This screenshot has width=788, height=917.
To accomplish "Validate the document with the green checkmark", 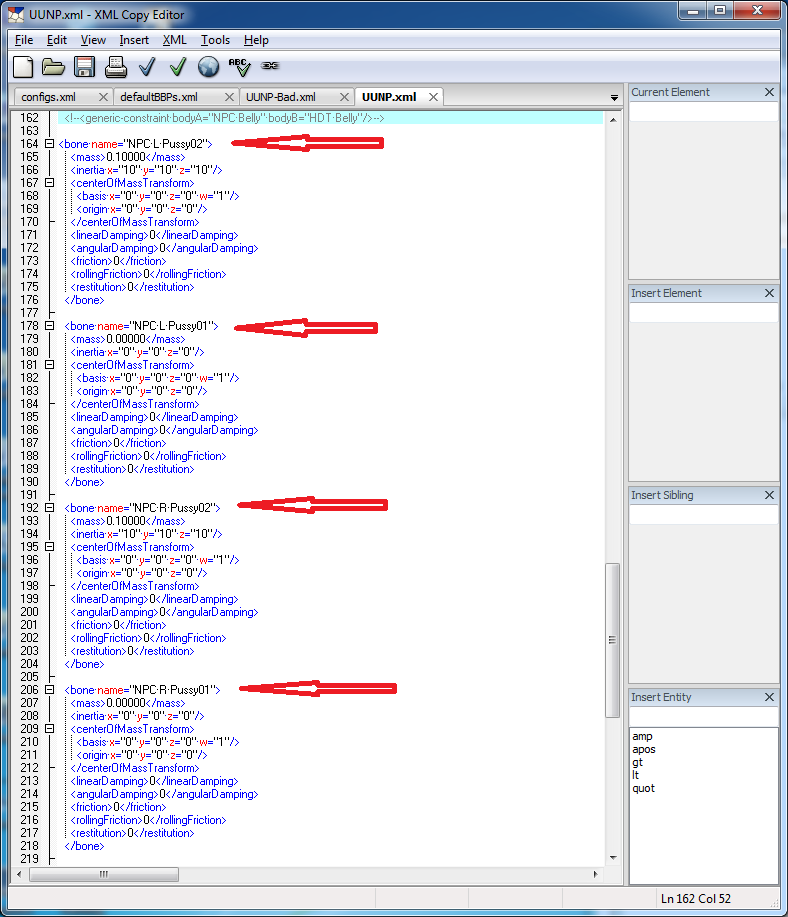I will pyautogui.click(x=178, y=67).
